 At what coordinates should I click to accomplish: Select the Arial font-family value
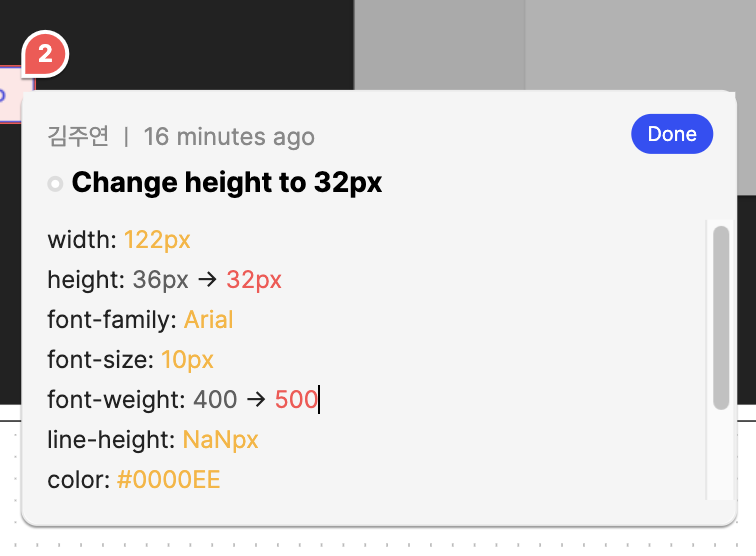[x=208, y=320]
